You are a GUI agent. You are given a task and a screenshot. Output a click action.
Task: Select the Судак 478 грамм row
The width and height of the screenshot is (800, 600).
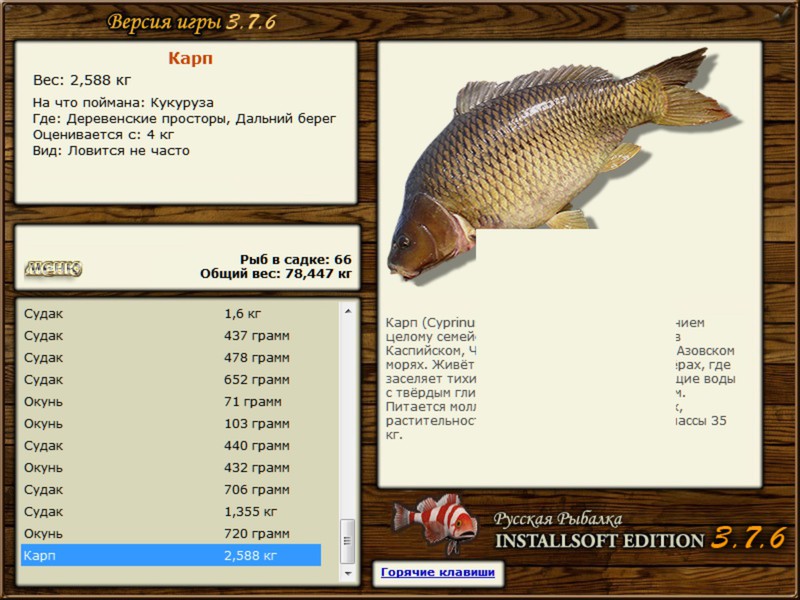click(171, 358)
